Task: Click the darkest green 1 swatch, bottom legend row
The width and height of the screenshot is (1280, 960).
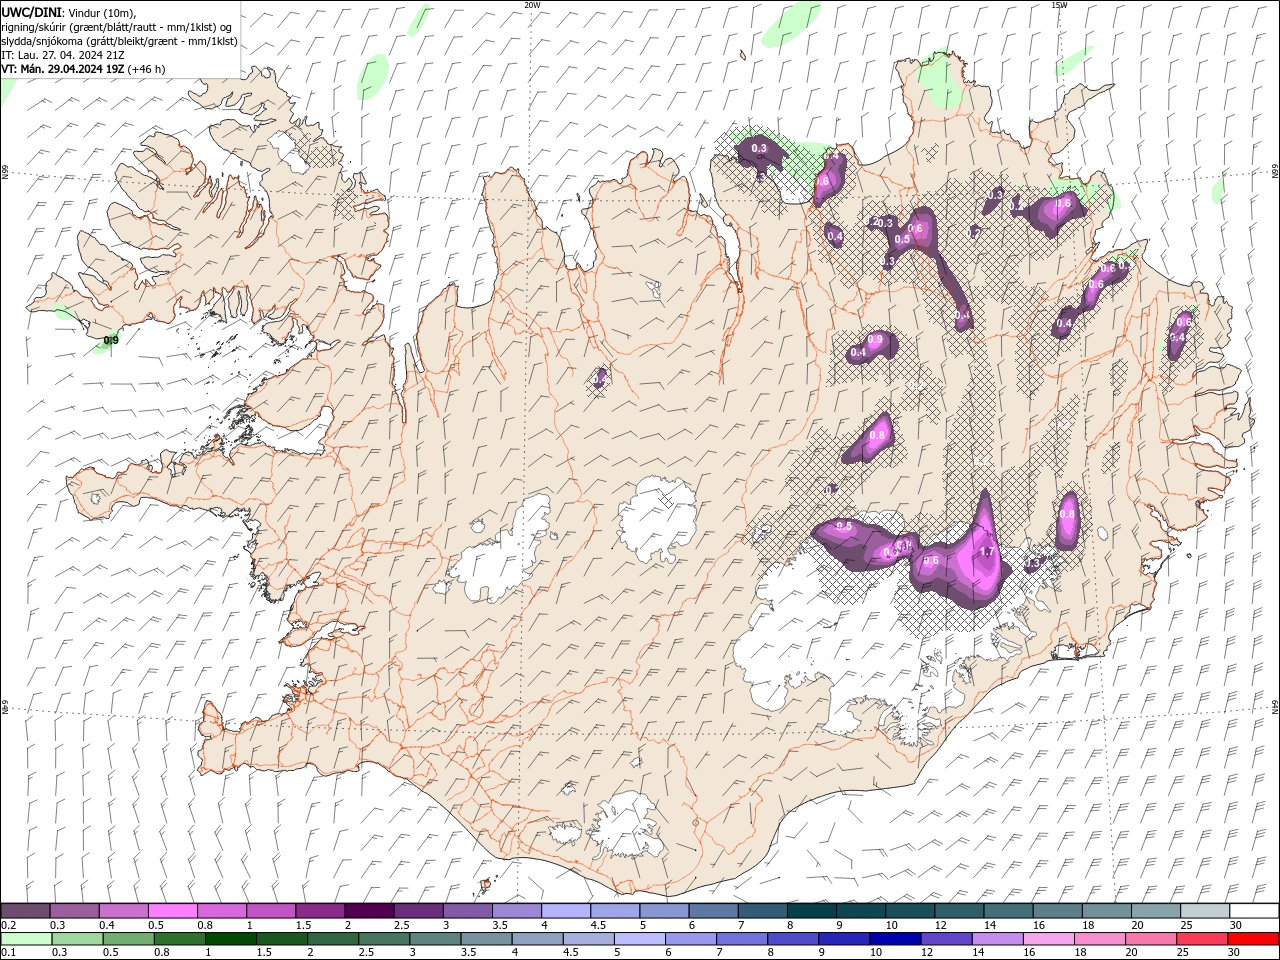Action: pyautogui.click(x=231, y=939)
